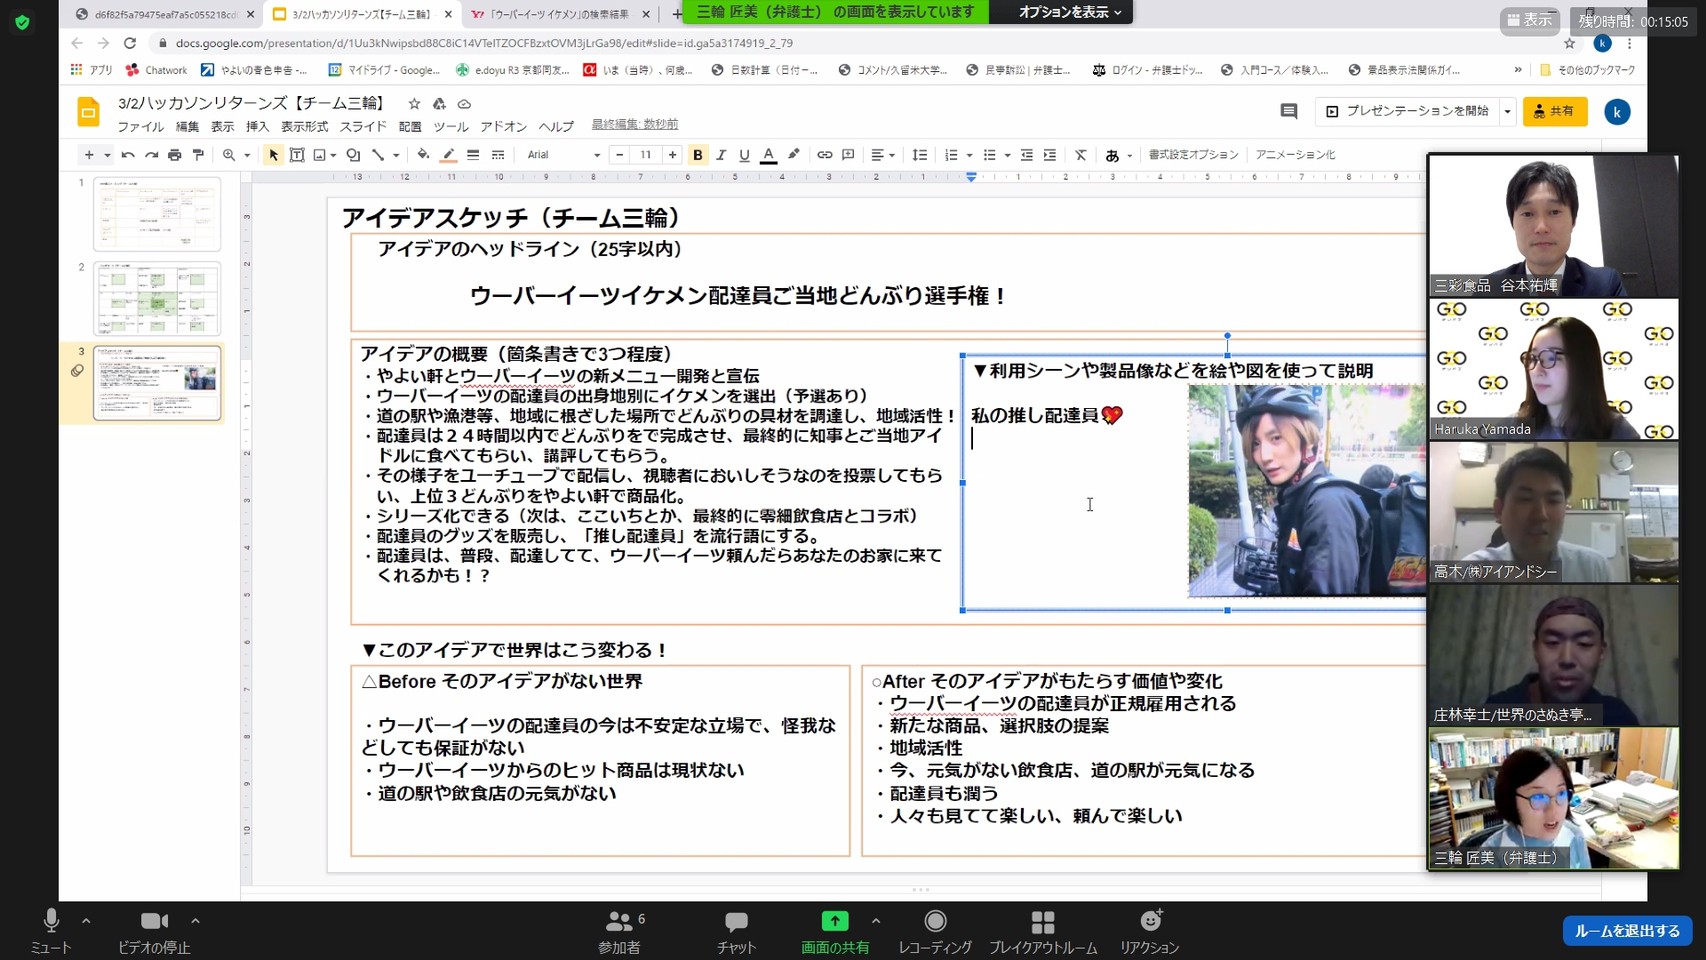The height and width of the screenshot is (960, 1706).
Task: Select the paint format tool
Action: [x=198, y=155]
